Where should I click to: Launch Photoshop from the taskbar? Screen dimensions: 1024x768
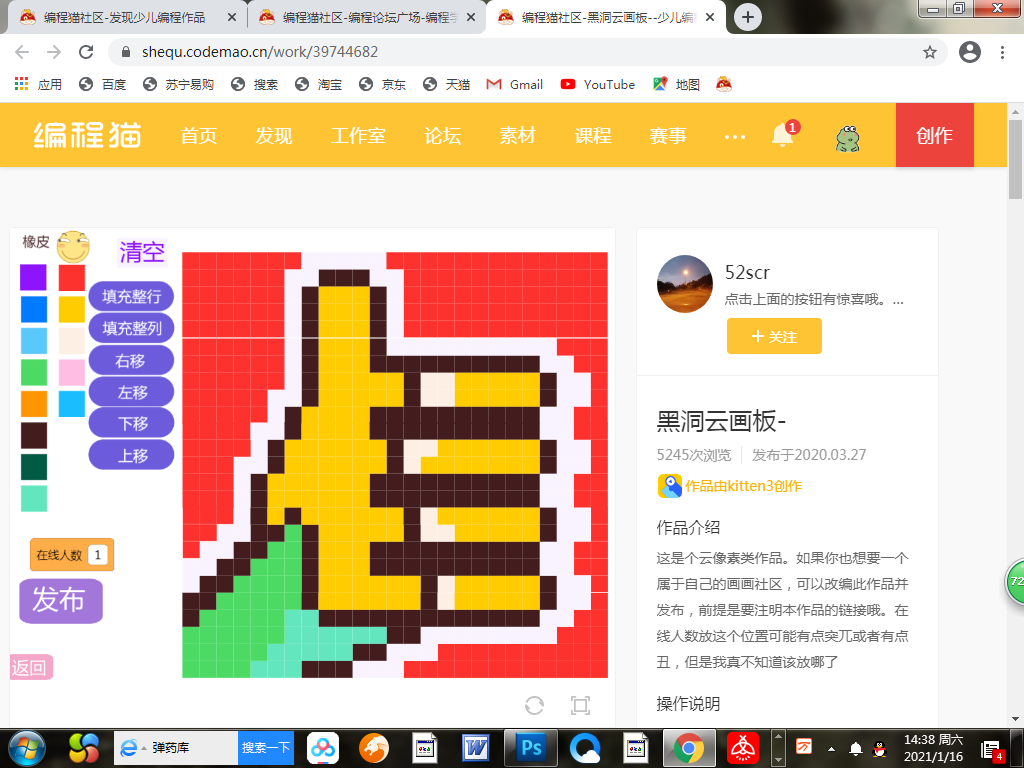pyautogui.click(x=530, y=748)
